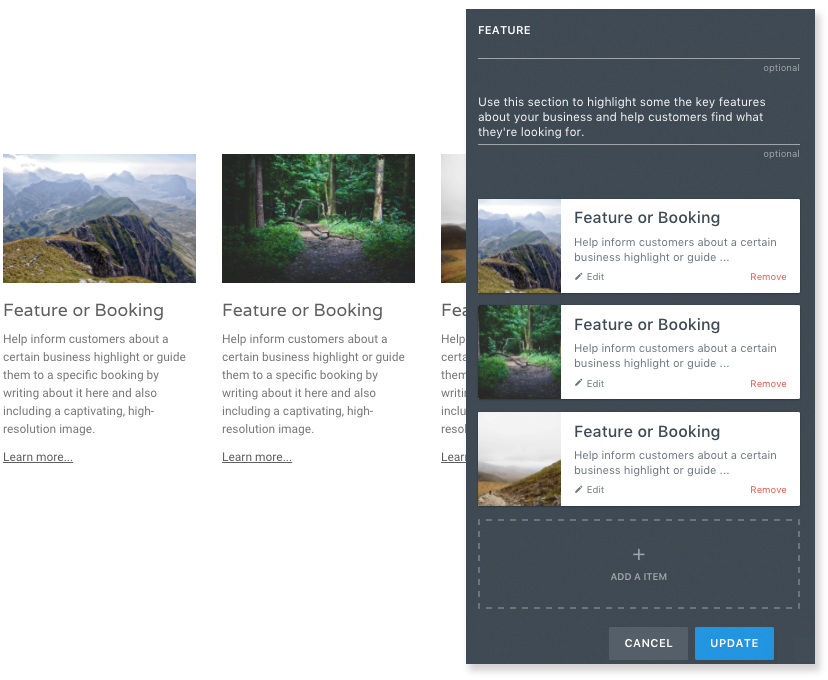The image size is (828, 680).
Task: Select the forest path thumbnail in the panel list
Action: tap(519, 352)
